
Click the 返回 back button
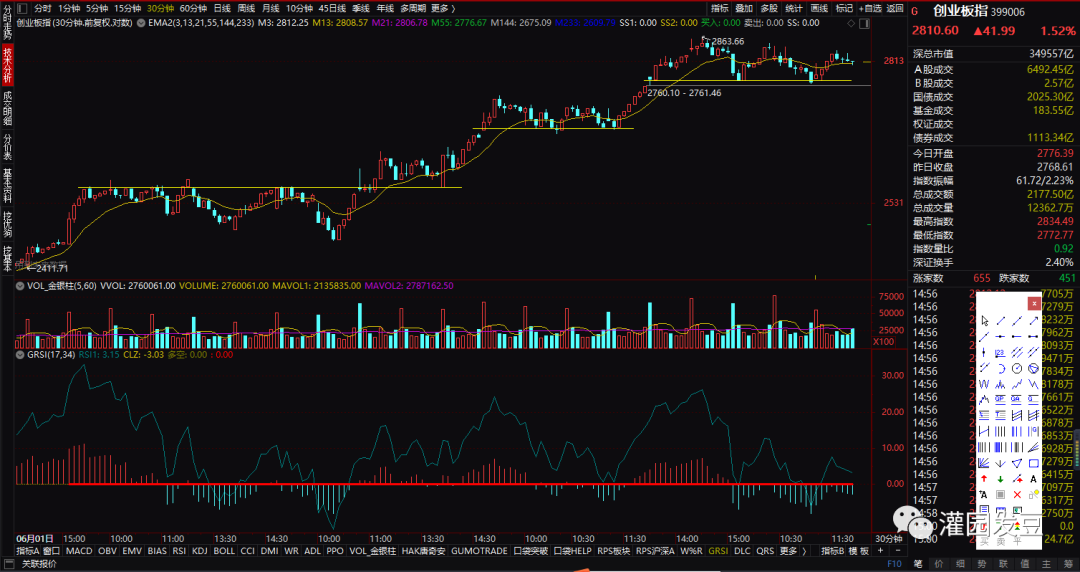895,8
